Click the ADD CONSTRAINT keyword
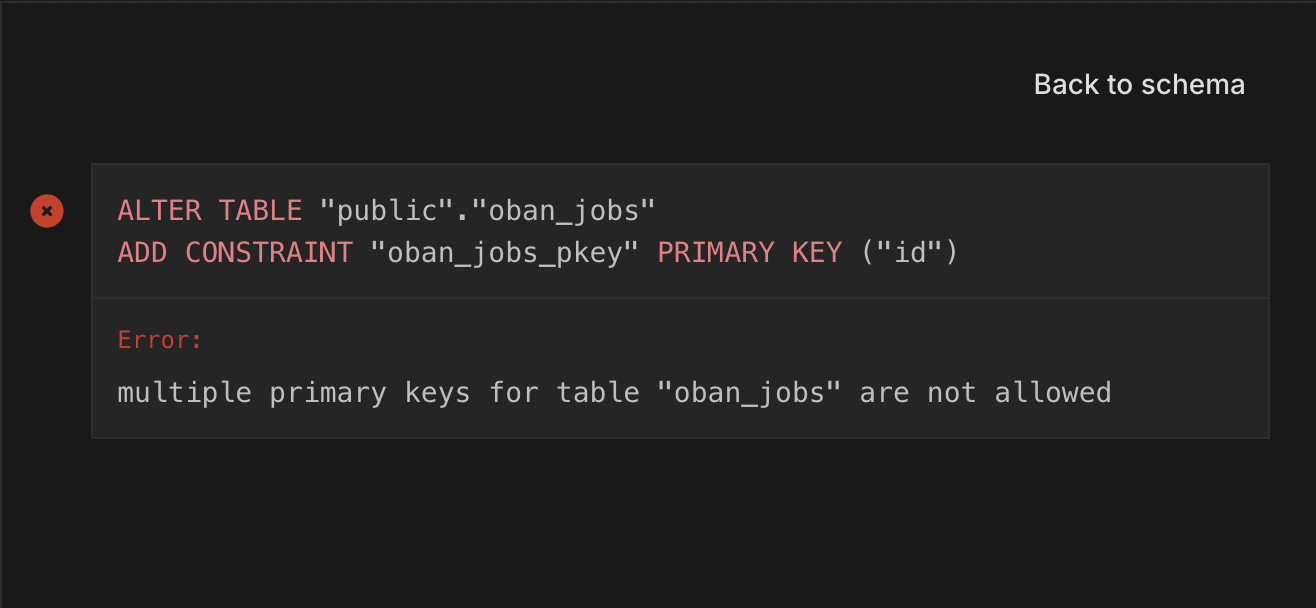Image resolution: width=1316 pixels, height=608 pixels. tap(235, 253)
